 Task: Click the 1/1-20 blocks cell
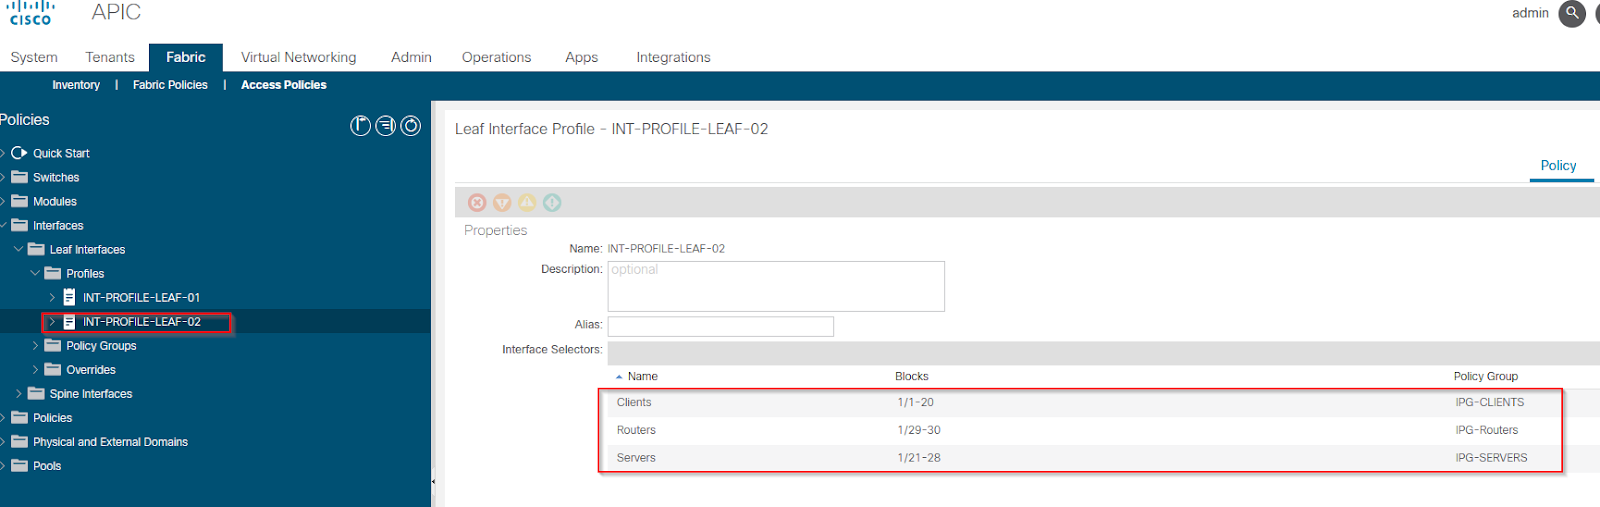click(916, 402)
